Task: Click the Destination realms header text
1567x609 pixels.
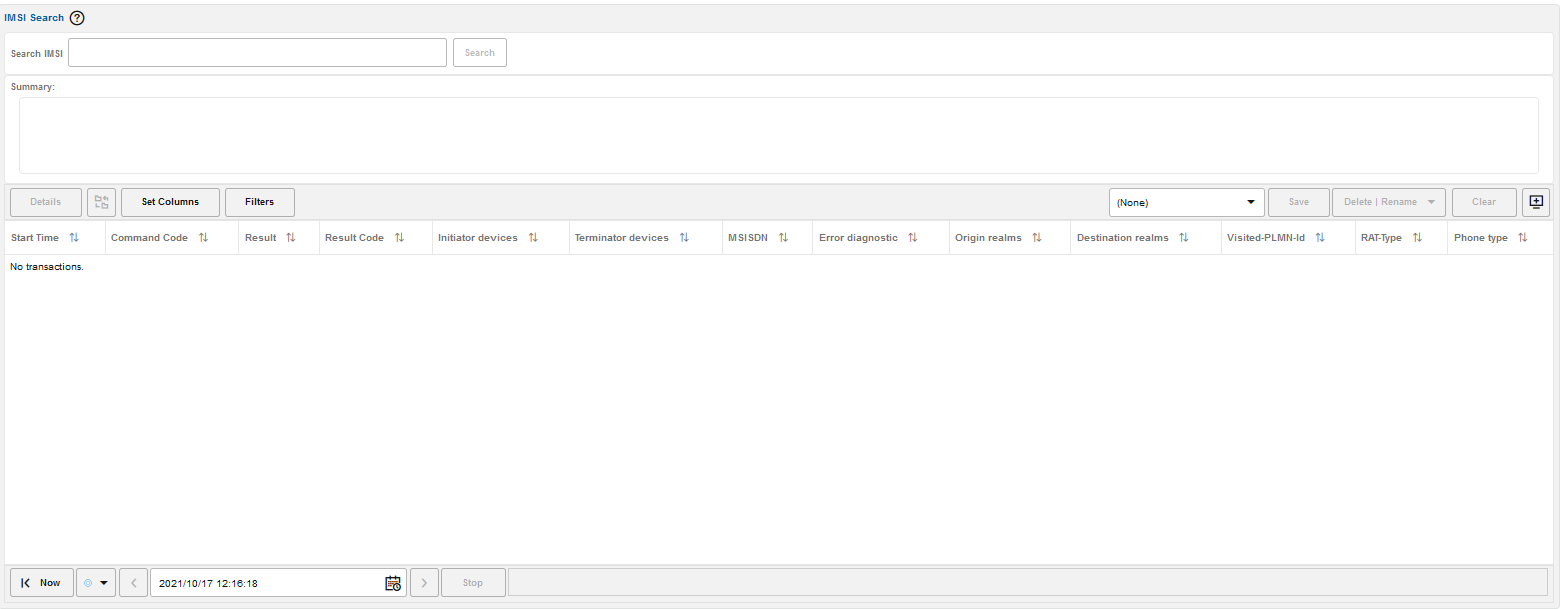Action: [x=1122, y=238]
